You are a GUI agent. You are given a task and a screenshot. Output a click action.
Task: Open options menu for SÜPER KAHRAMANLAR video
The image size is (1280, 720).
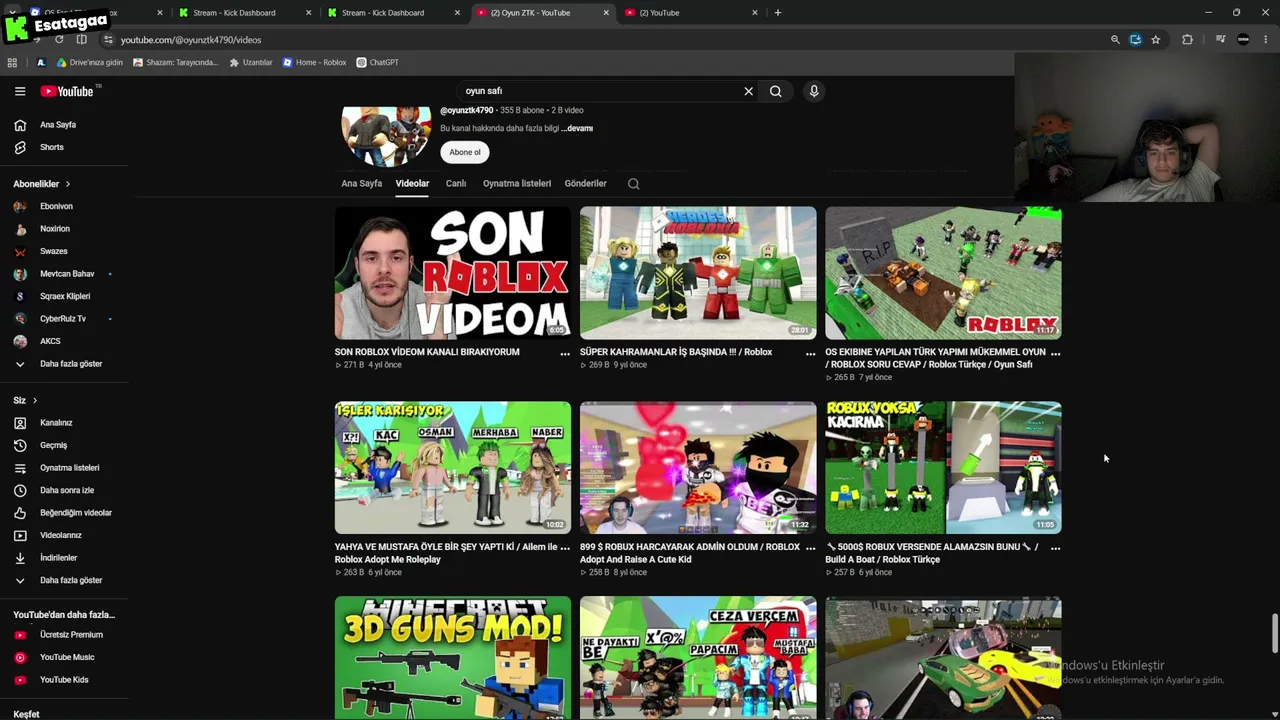(810, 353)
